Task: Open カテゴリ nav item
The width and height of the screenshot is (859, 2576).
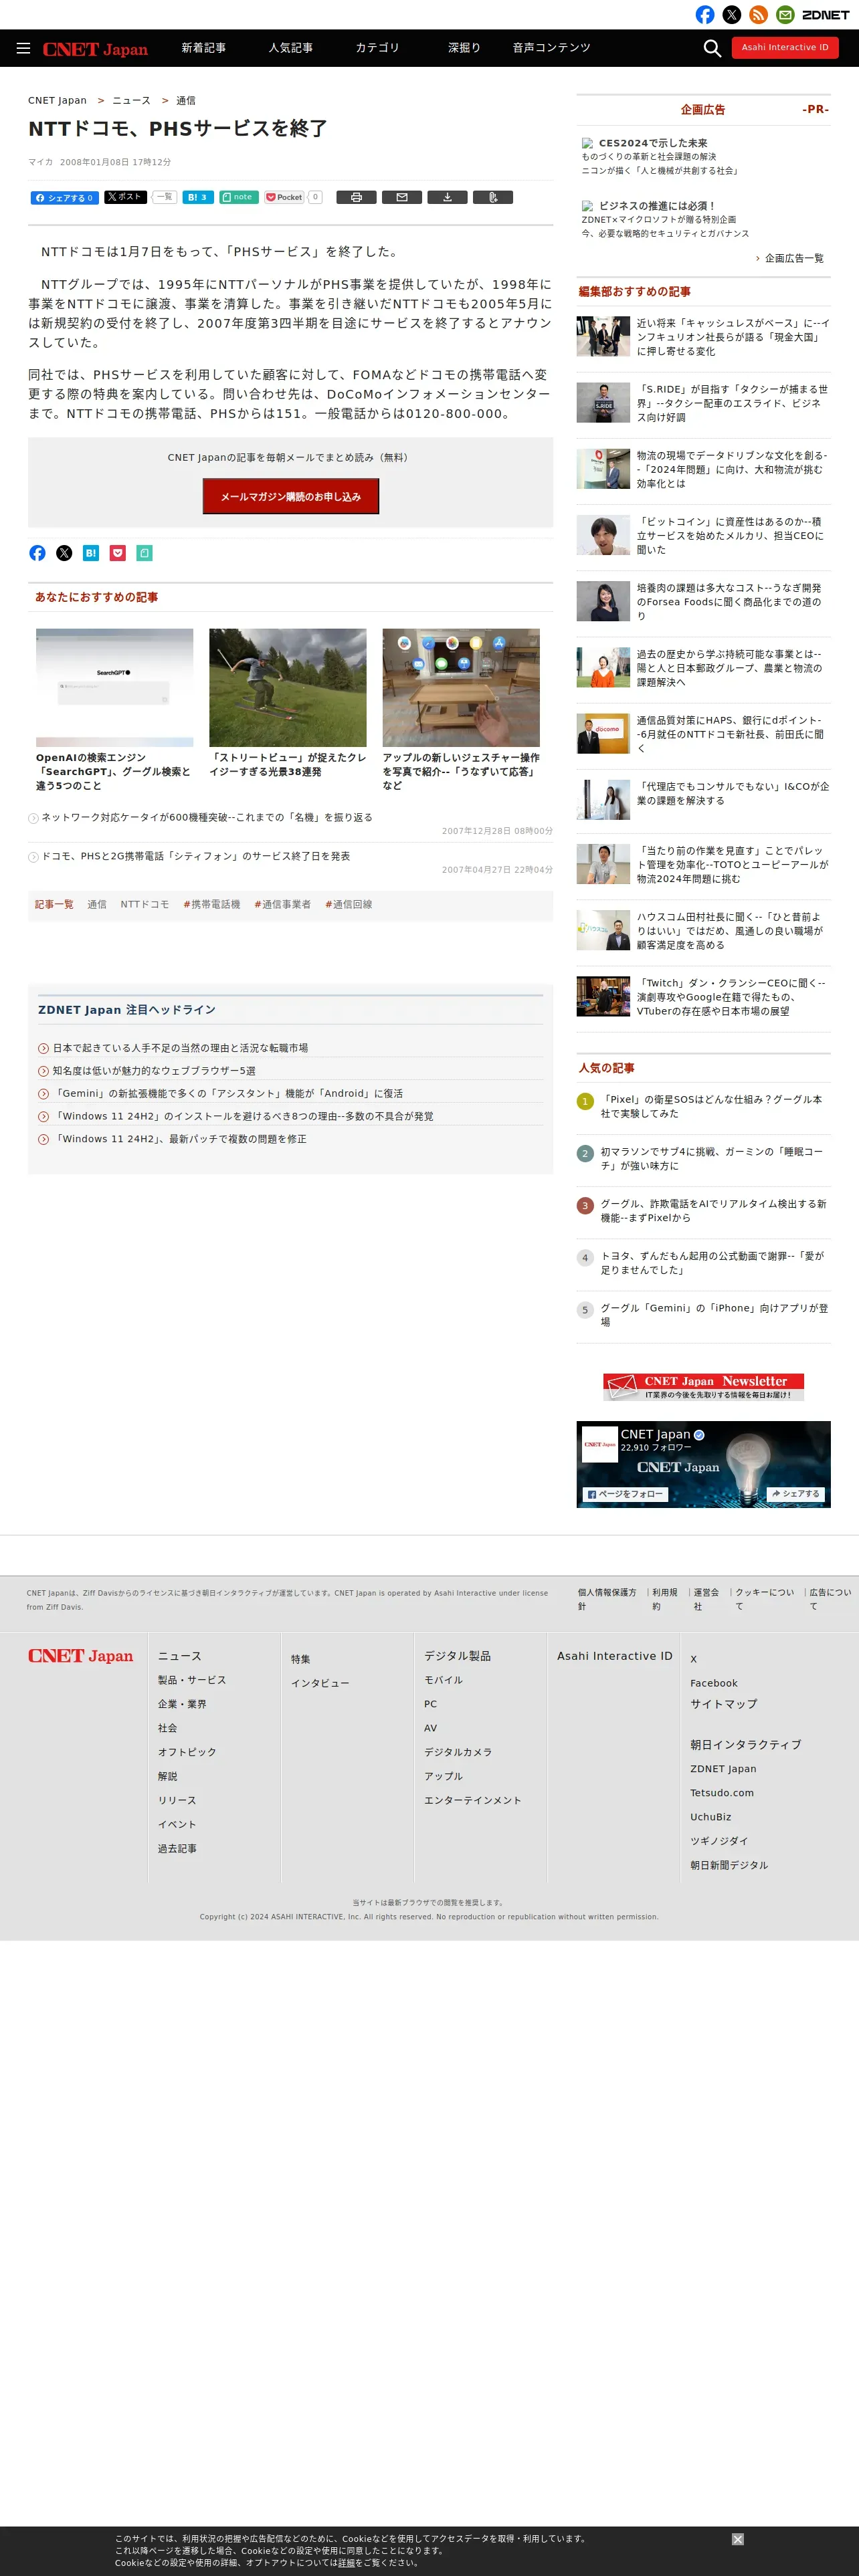Action: [x=377, y=48]
